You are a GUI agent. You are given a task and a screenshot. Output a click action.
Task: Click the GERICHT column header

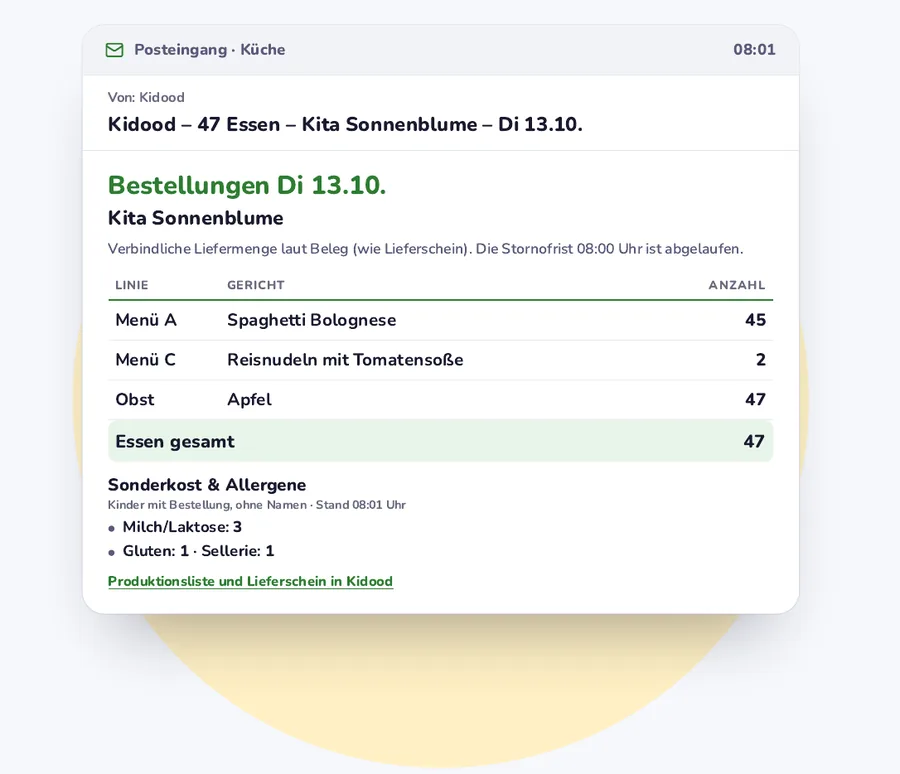tap(256, 285)
